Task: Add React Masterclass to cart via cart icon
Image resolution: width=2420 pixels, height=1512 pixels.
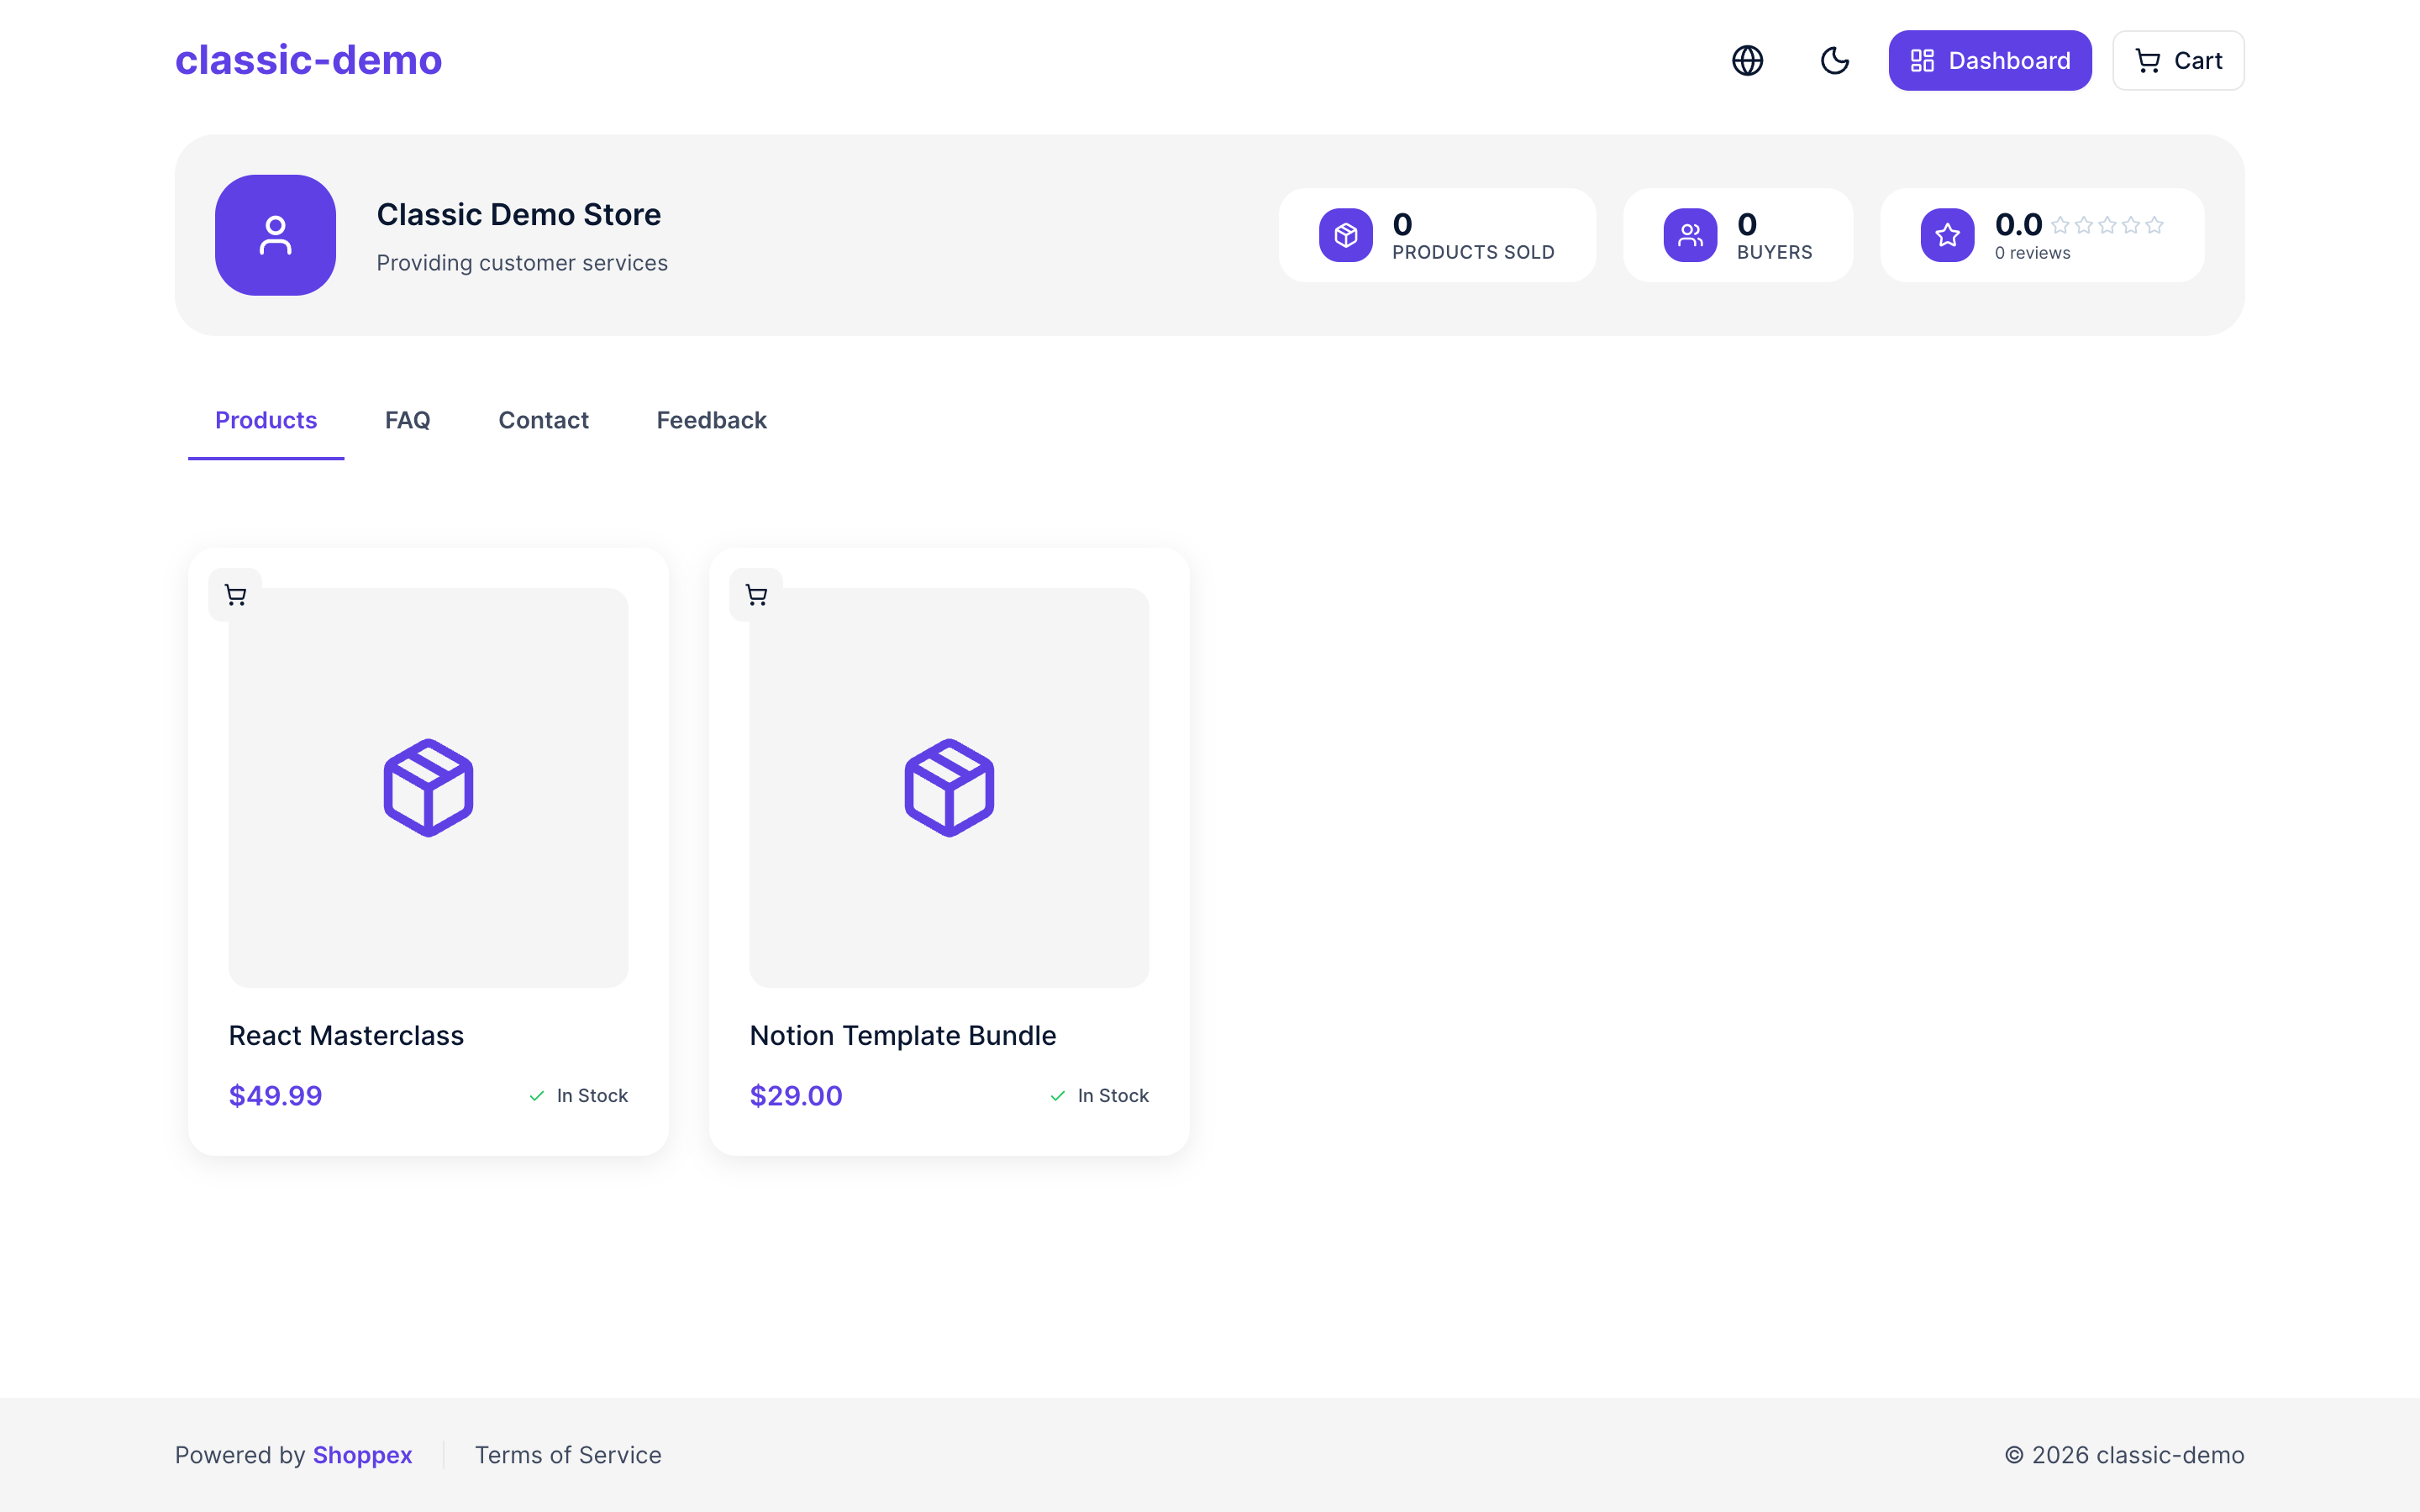Action: point(236,593)
